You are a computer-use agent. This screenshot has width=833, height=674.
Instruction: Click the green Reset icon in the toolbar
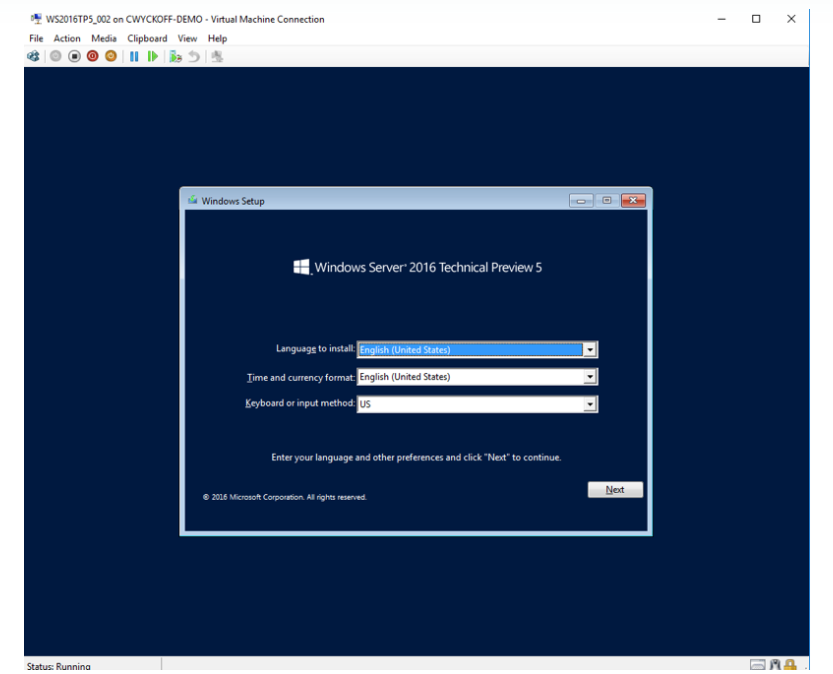[x=152, y=57]
